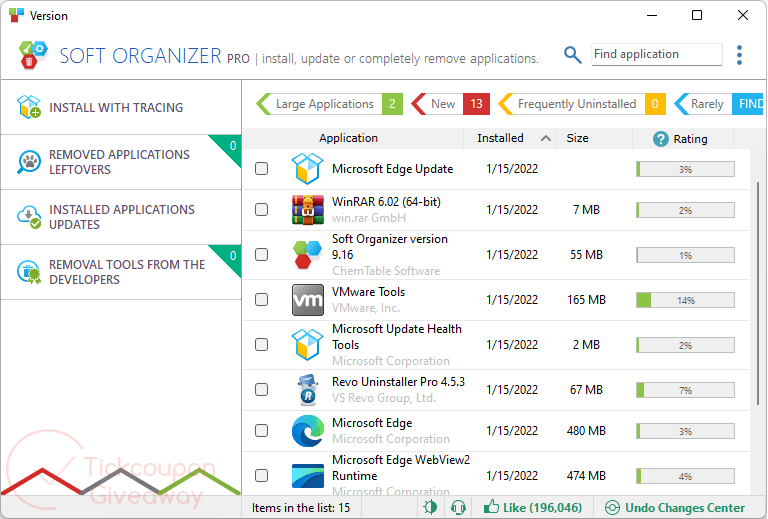This screenshot has height=519, width=768.
Task: Click the search magnifier icon
Action: click(x=573, y=55)
